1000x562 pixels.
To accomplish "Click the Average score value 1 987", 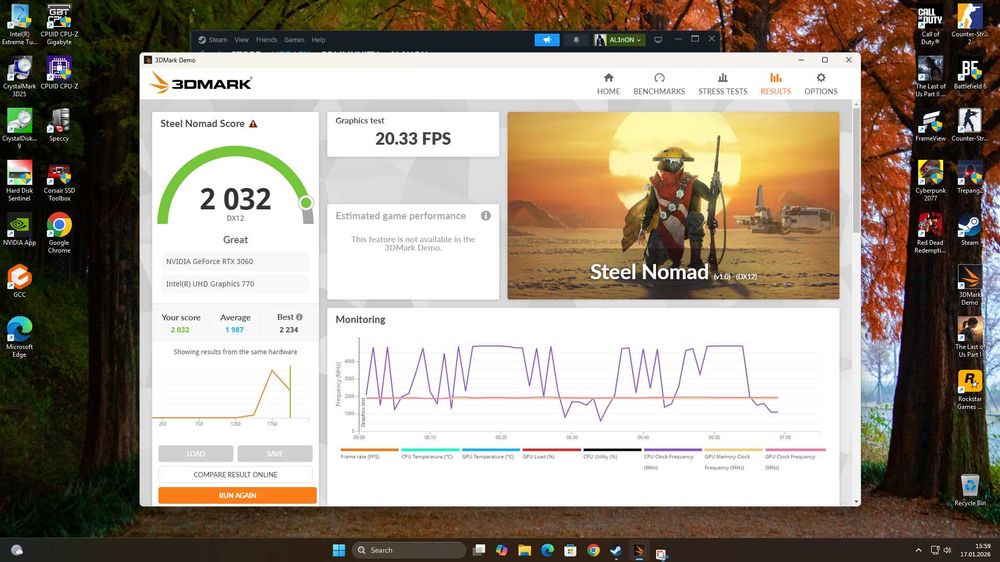I will [234, 330].
